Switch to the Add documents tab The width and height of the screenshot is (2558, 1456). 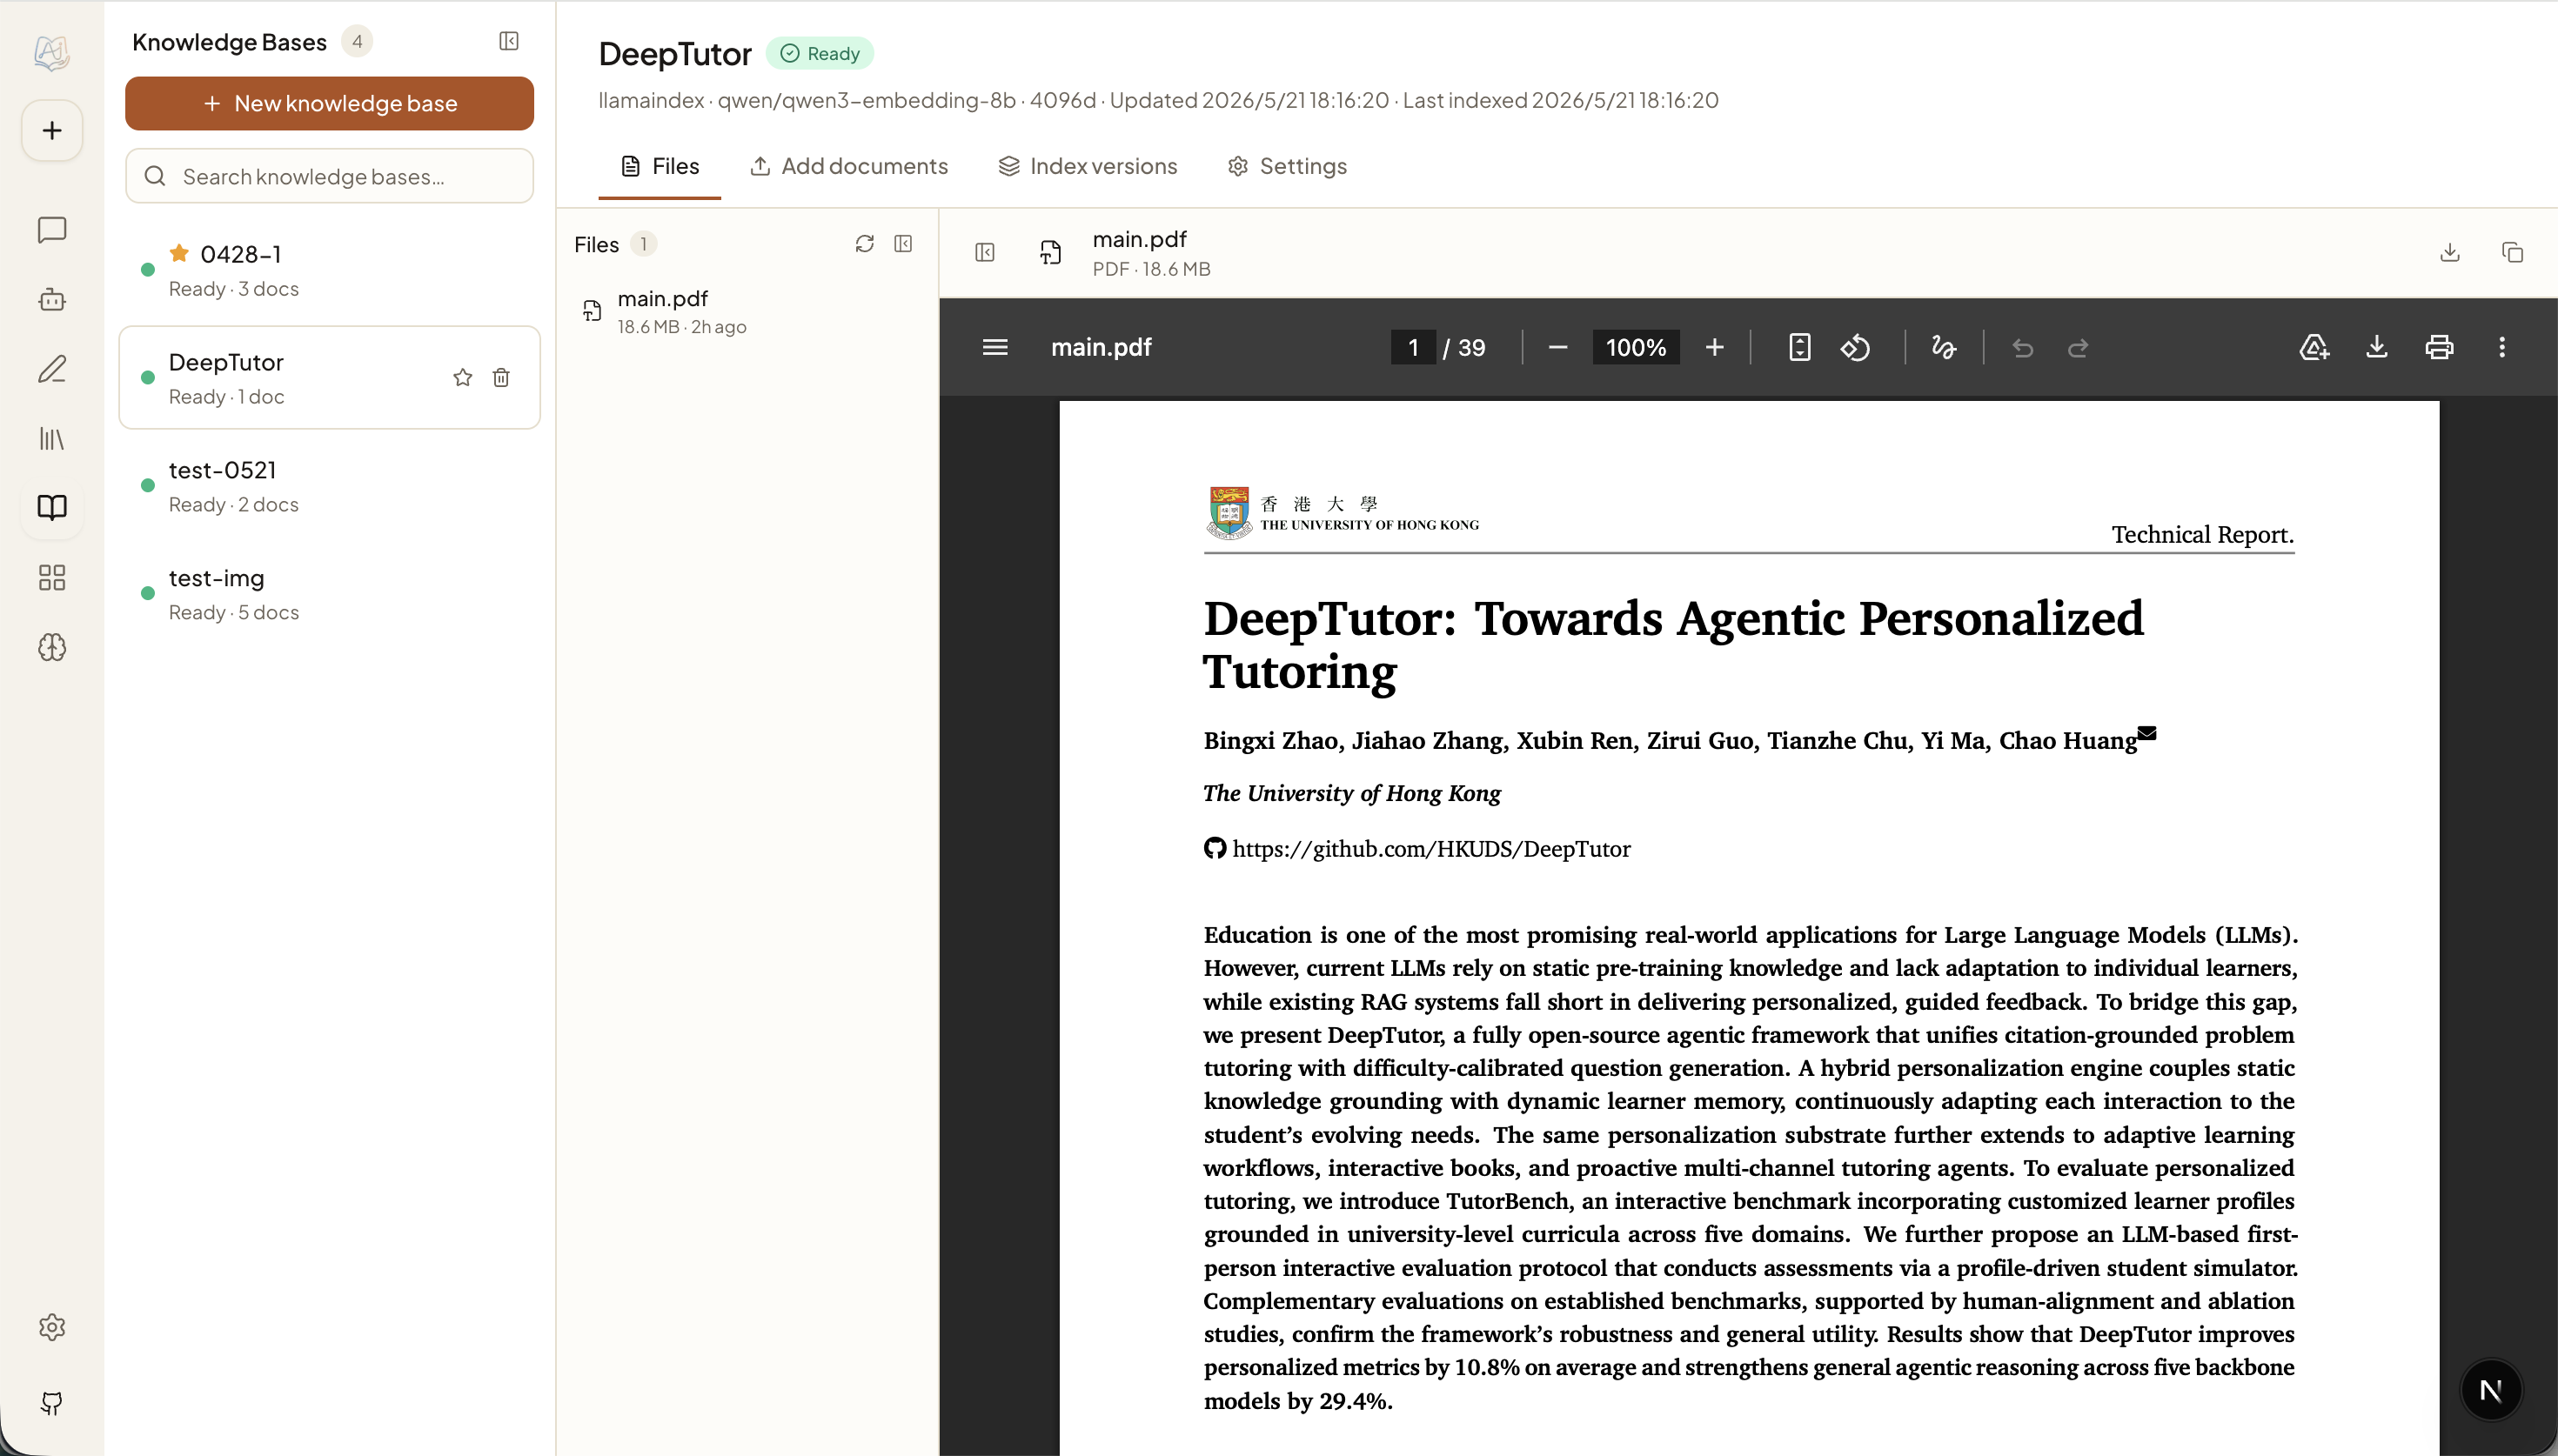click(x=849, y=166)
